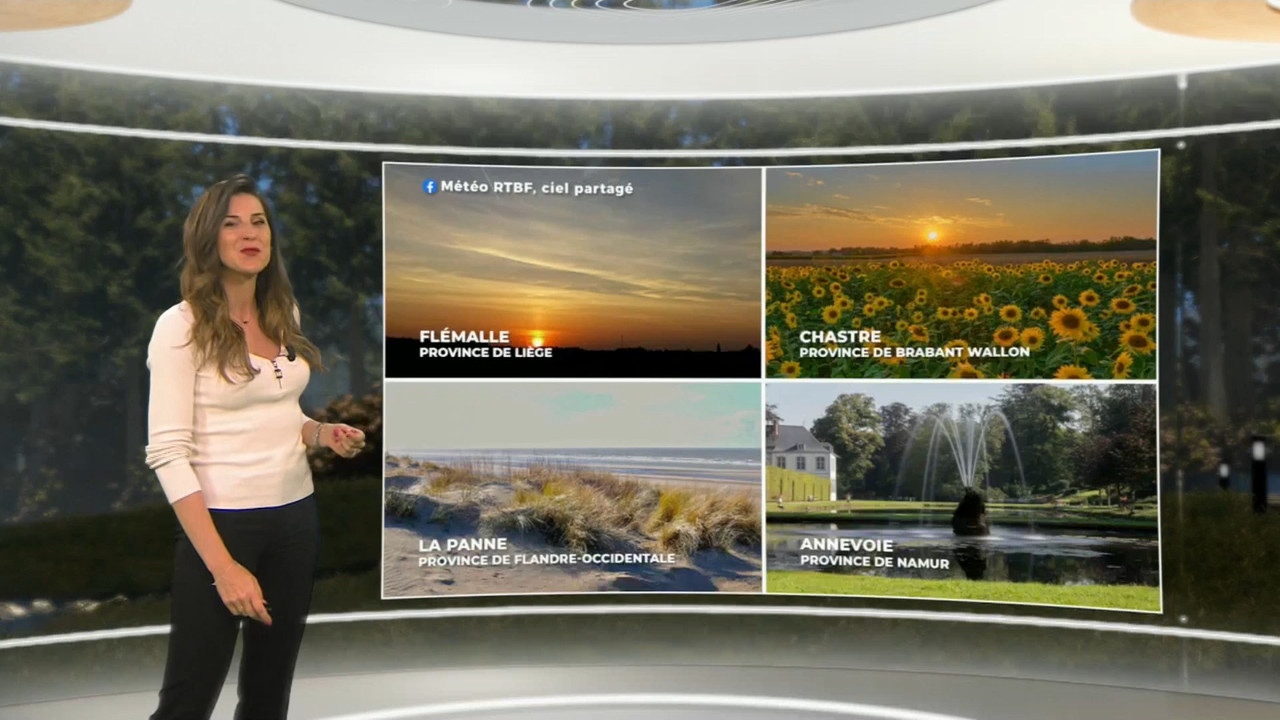
Task: Select the Flémalle sunset photo
Action: pos(573,271)
